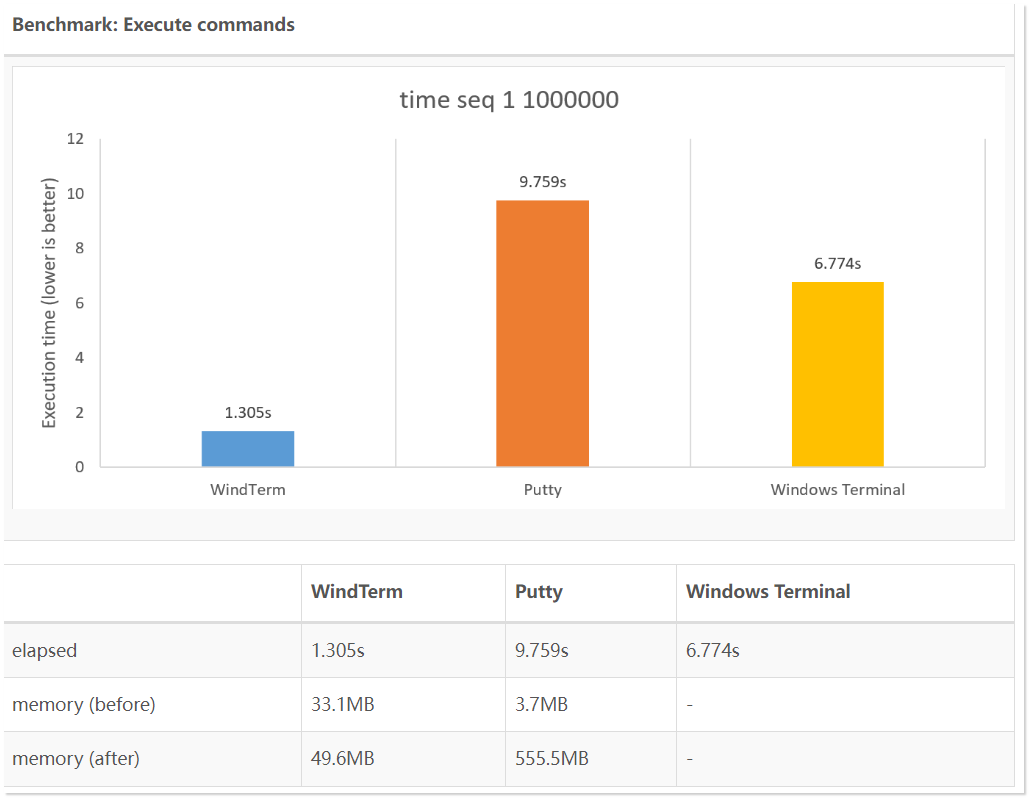Click the '1.305s' label above WindTerm bar
This screenshot has width=1029, height=798.
click(247, 411)
